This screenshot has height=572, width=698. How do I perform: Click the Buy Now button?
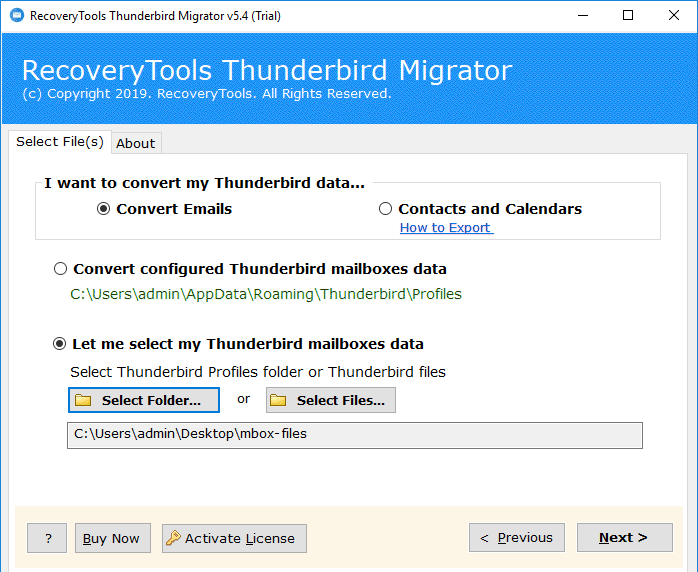coord(113,538)
